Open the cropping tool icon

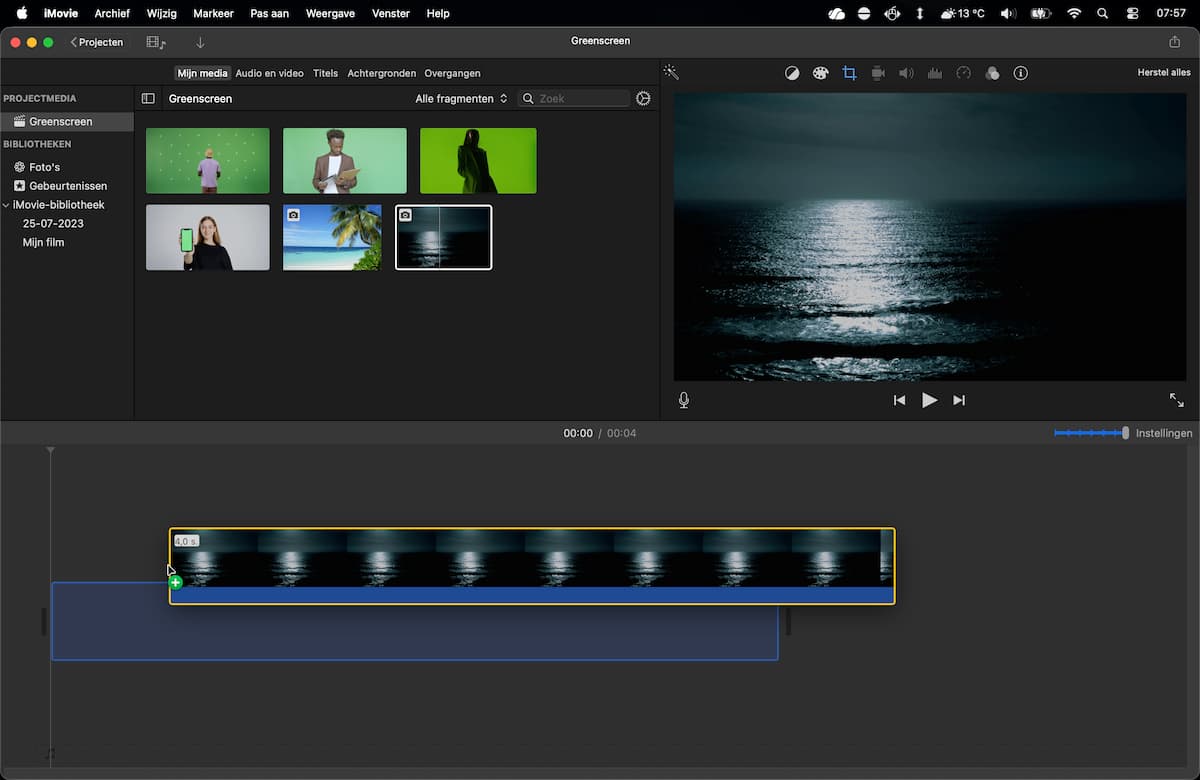tap(849, 73)
